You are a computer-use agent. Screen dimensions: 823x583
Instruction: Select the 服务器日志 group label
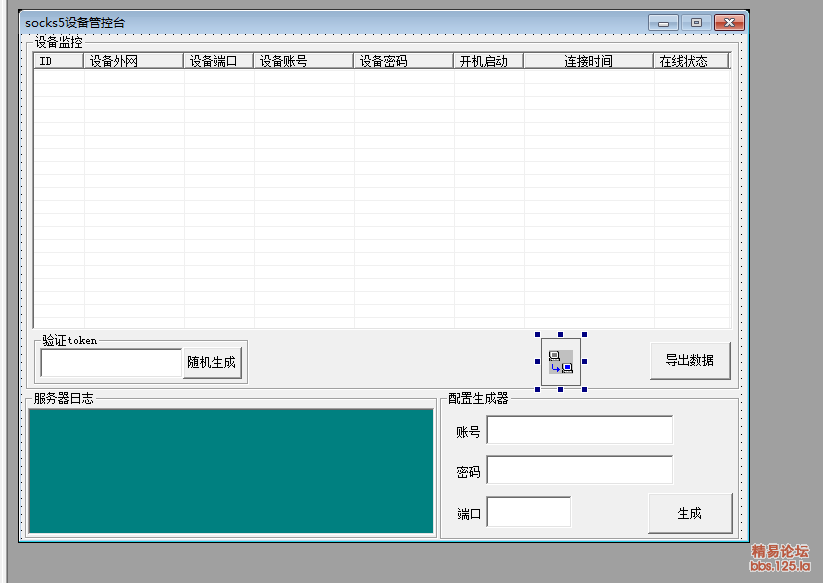tap(64, 398)
